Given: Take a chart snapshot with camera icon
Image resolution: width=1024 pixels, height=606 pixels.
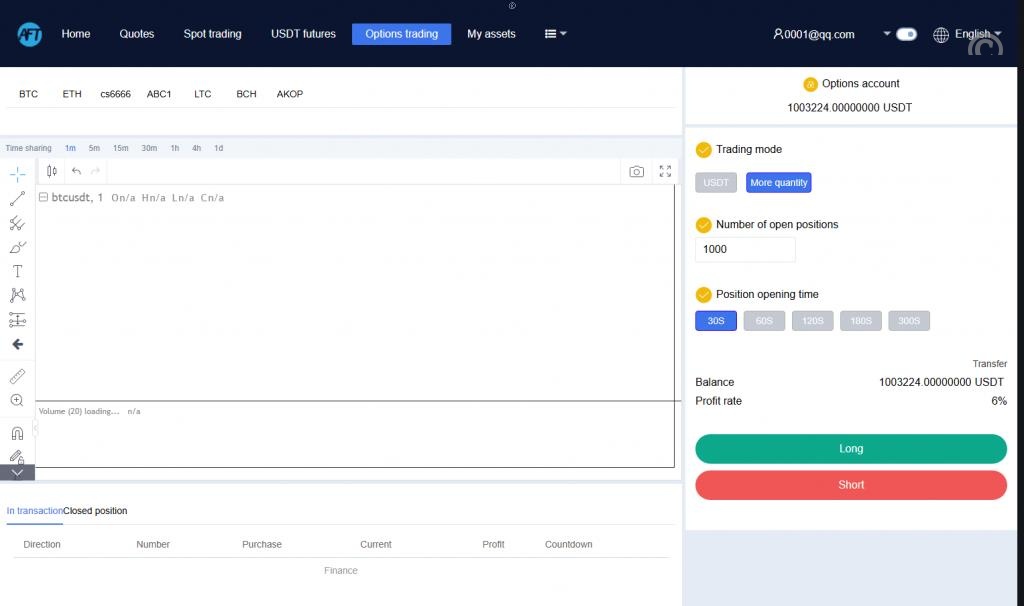Looking at the screenshot, I should [x=636, y=171].
